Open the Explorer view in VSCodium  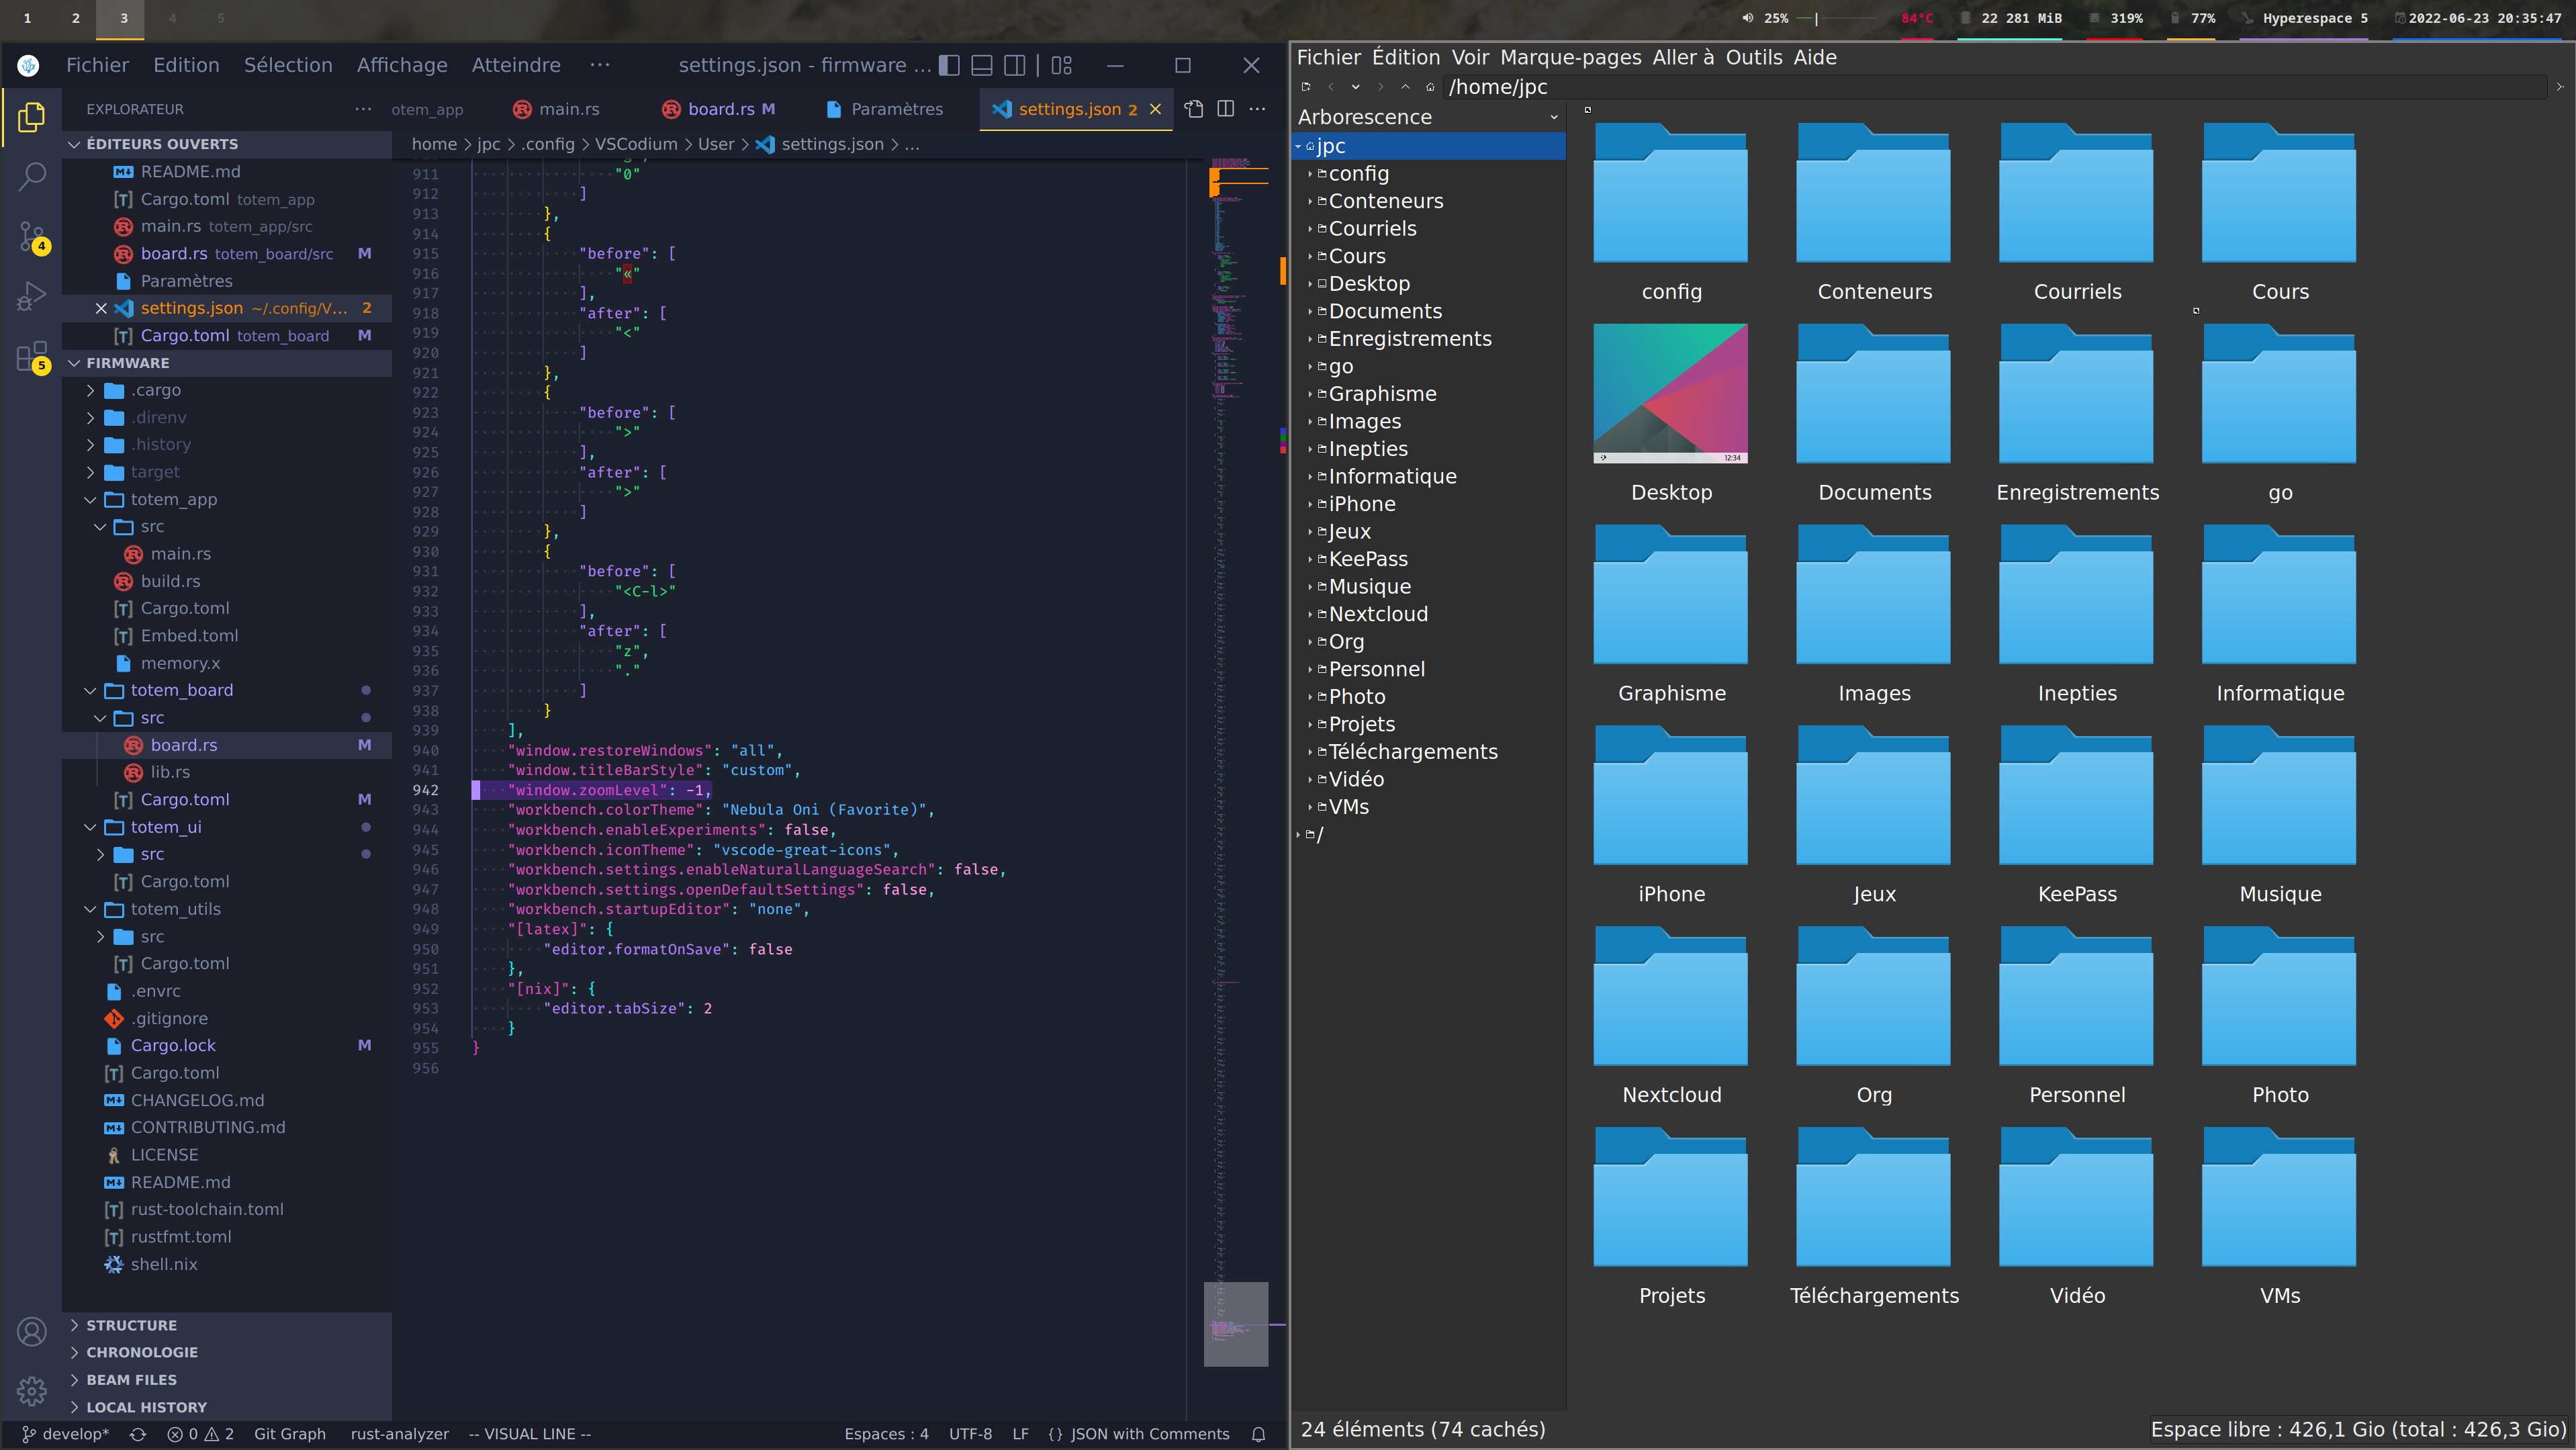tap(31, 117)
